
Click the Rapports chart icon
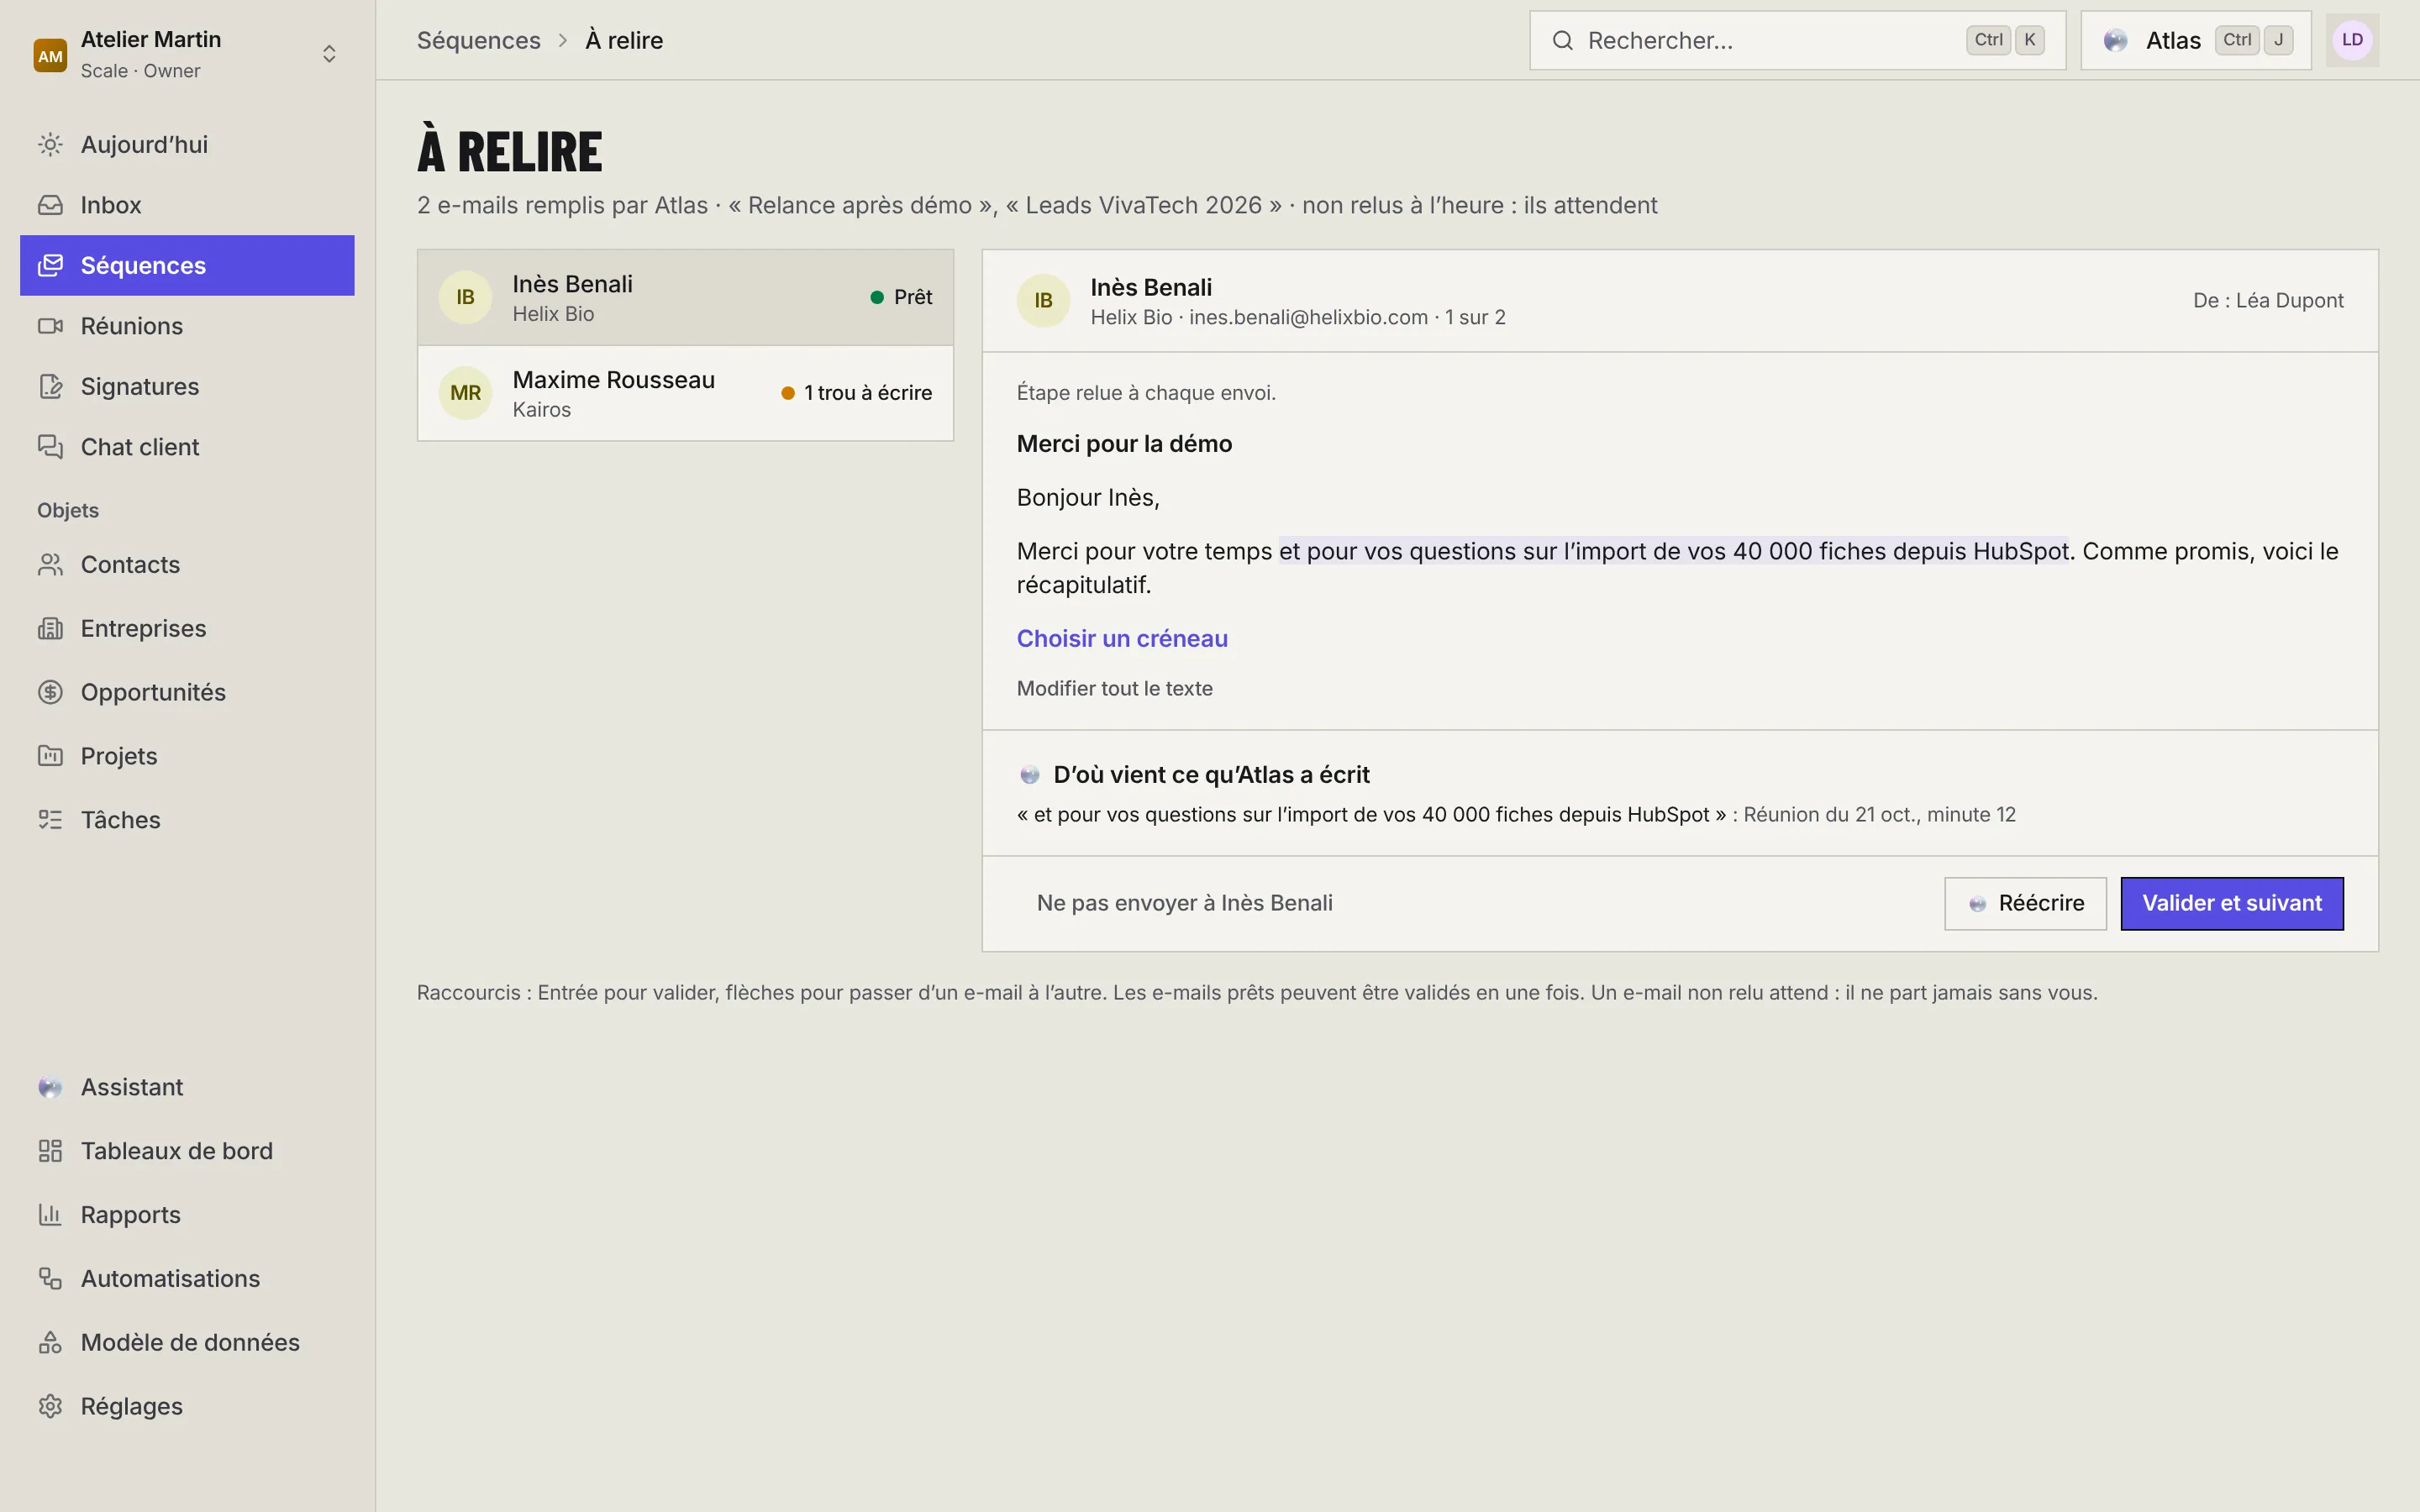point(50,1215)
